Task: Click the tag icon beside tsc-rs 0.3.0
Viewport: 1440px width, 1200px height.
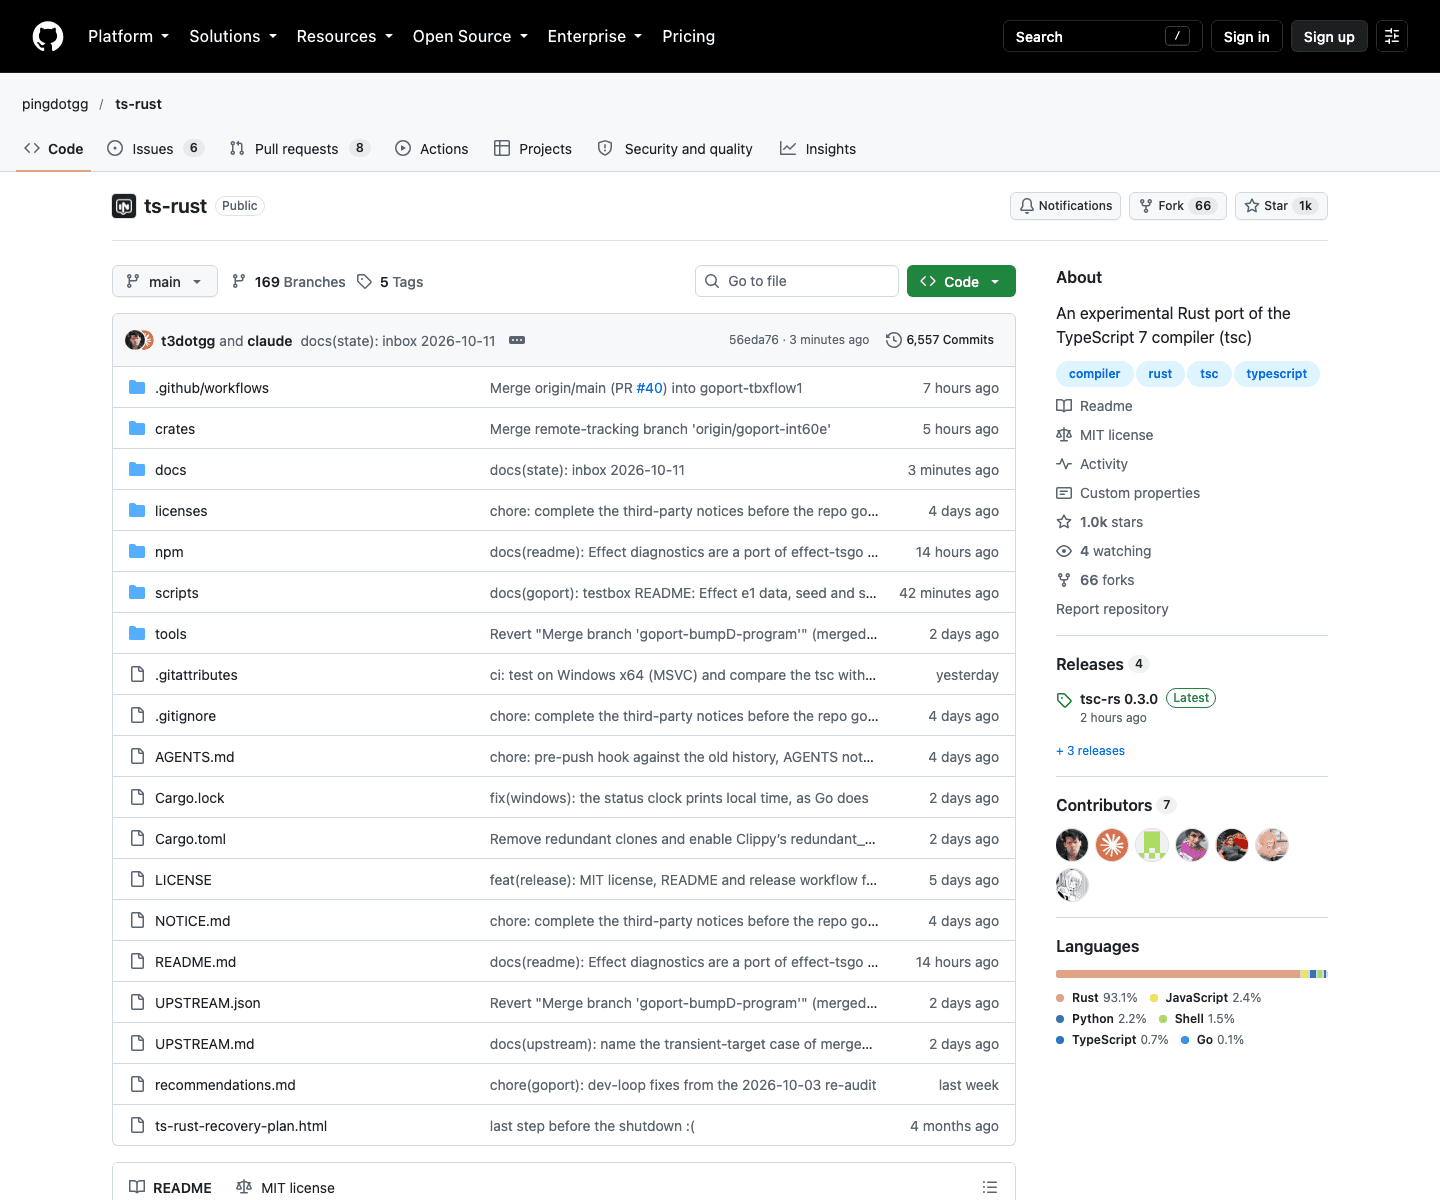Action: coord(1064,700)
